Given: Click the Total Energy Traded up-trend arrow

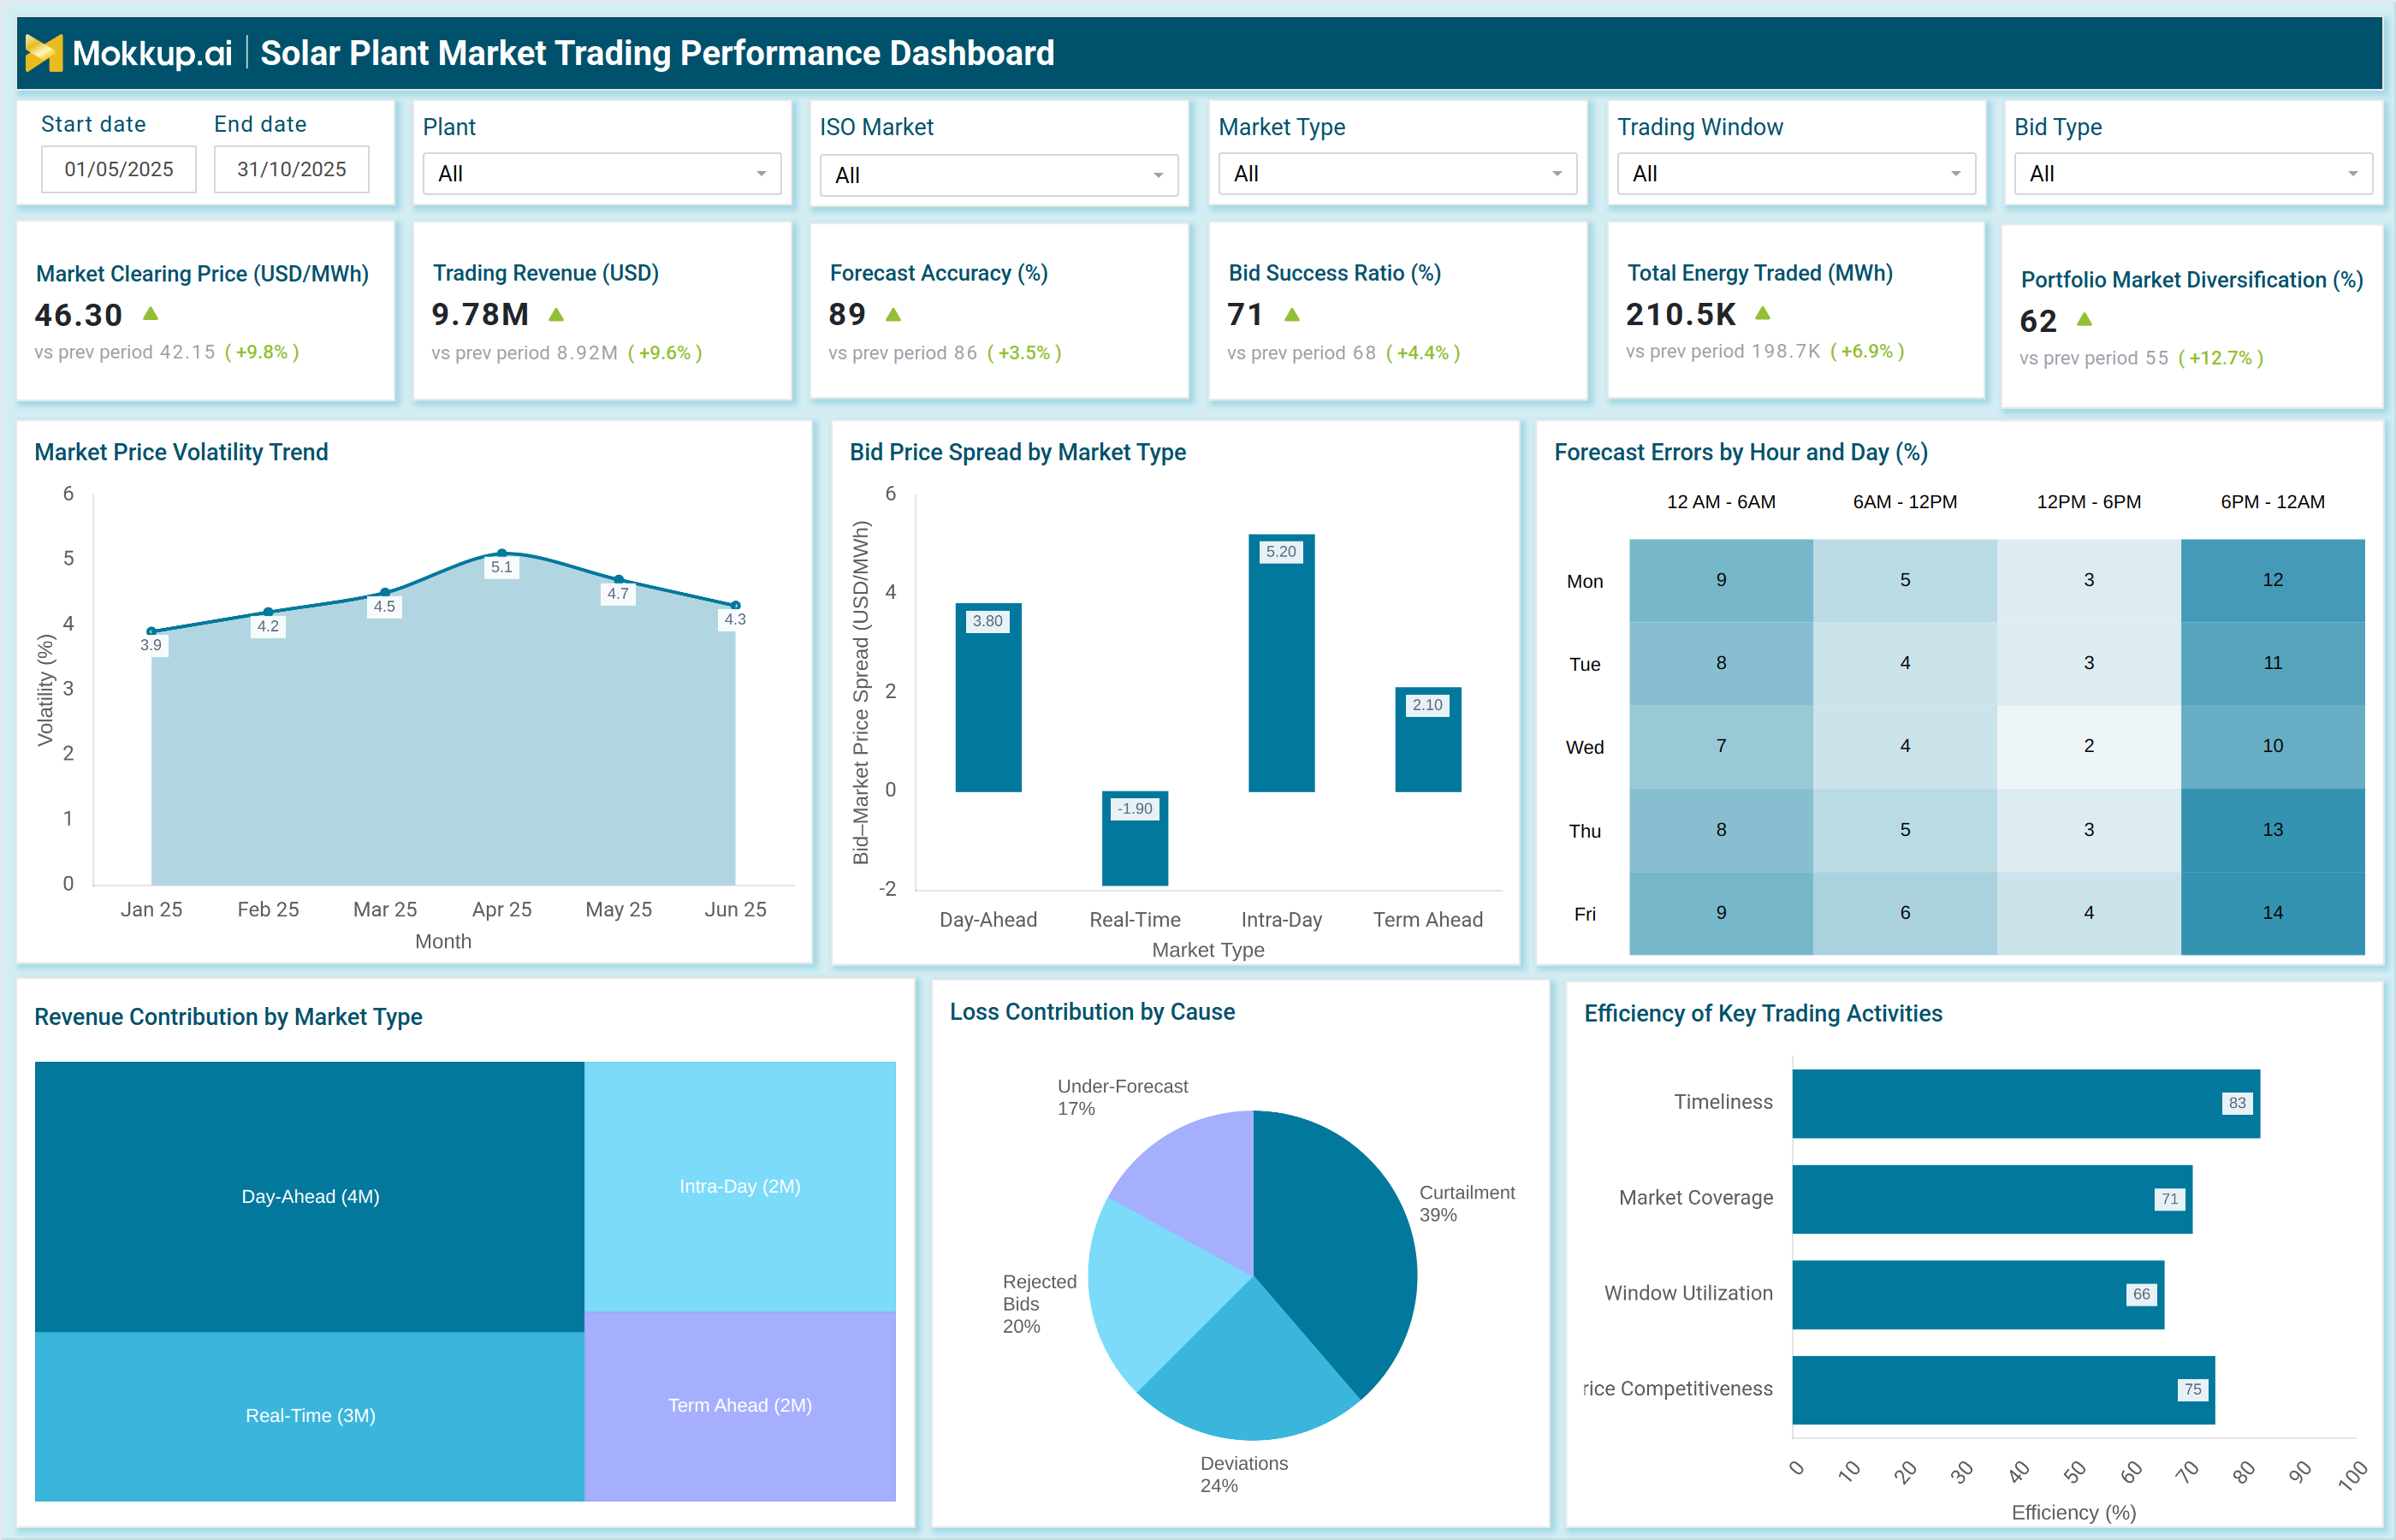Looking at the screenshot, I should tap(1763, 314).
